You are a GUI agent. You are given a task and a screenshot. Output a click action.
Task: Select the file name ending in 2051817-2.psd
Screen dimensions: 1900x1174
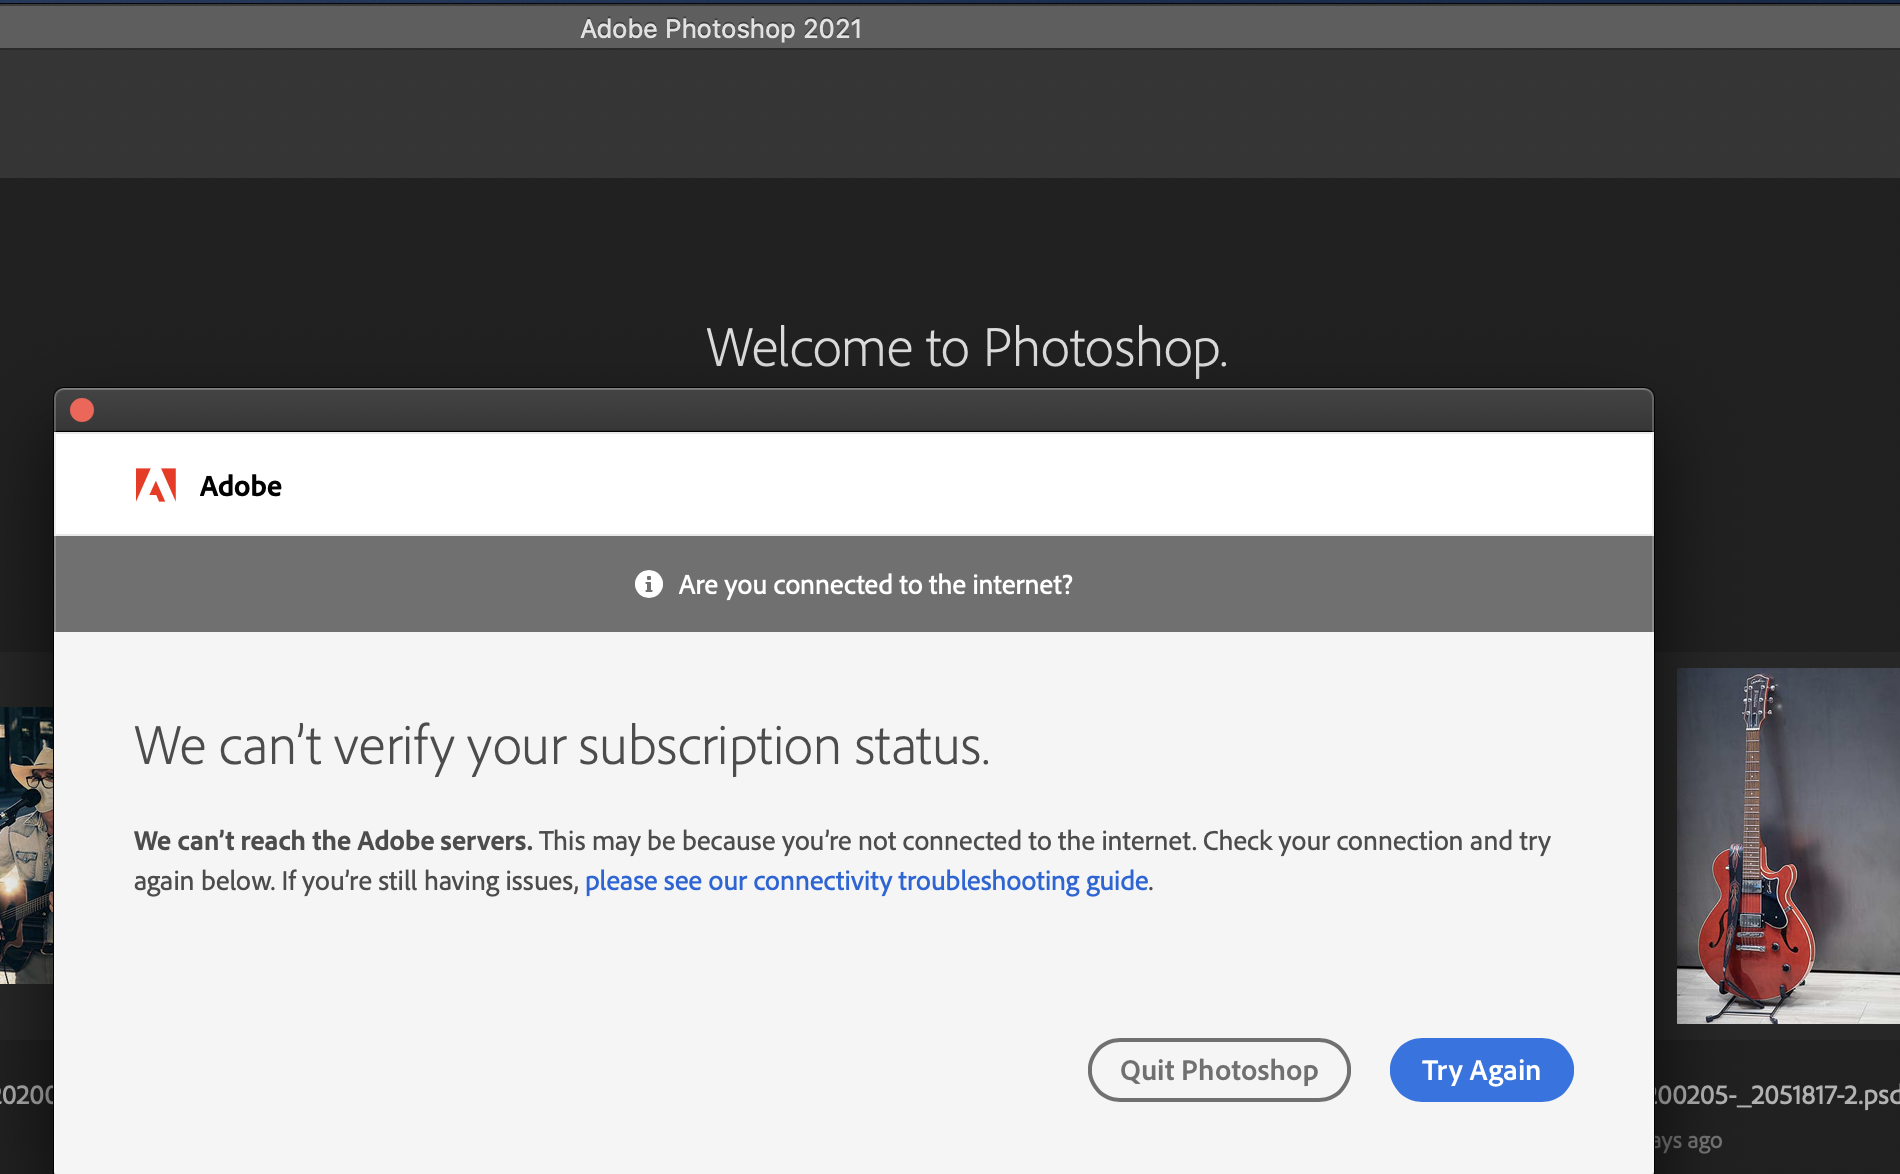point(1776,1095)
